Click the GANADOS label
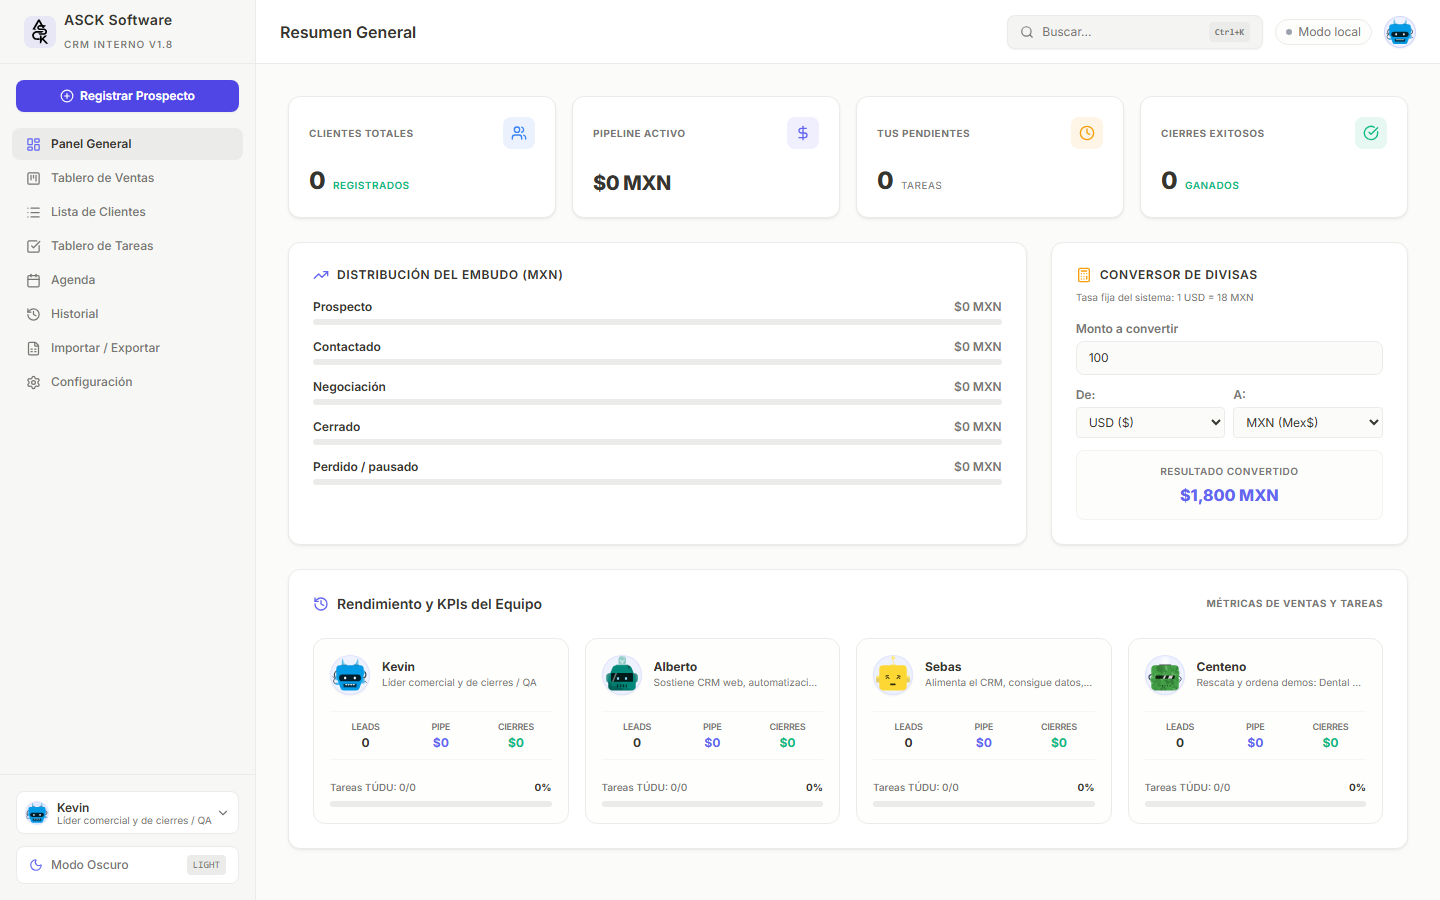Image resolution: width=1440 pixels, height=900 pixels. [x=1212, y=186]
